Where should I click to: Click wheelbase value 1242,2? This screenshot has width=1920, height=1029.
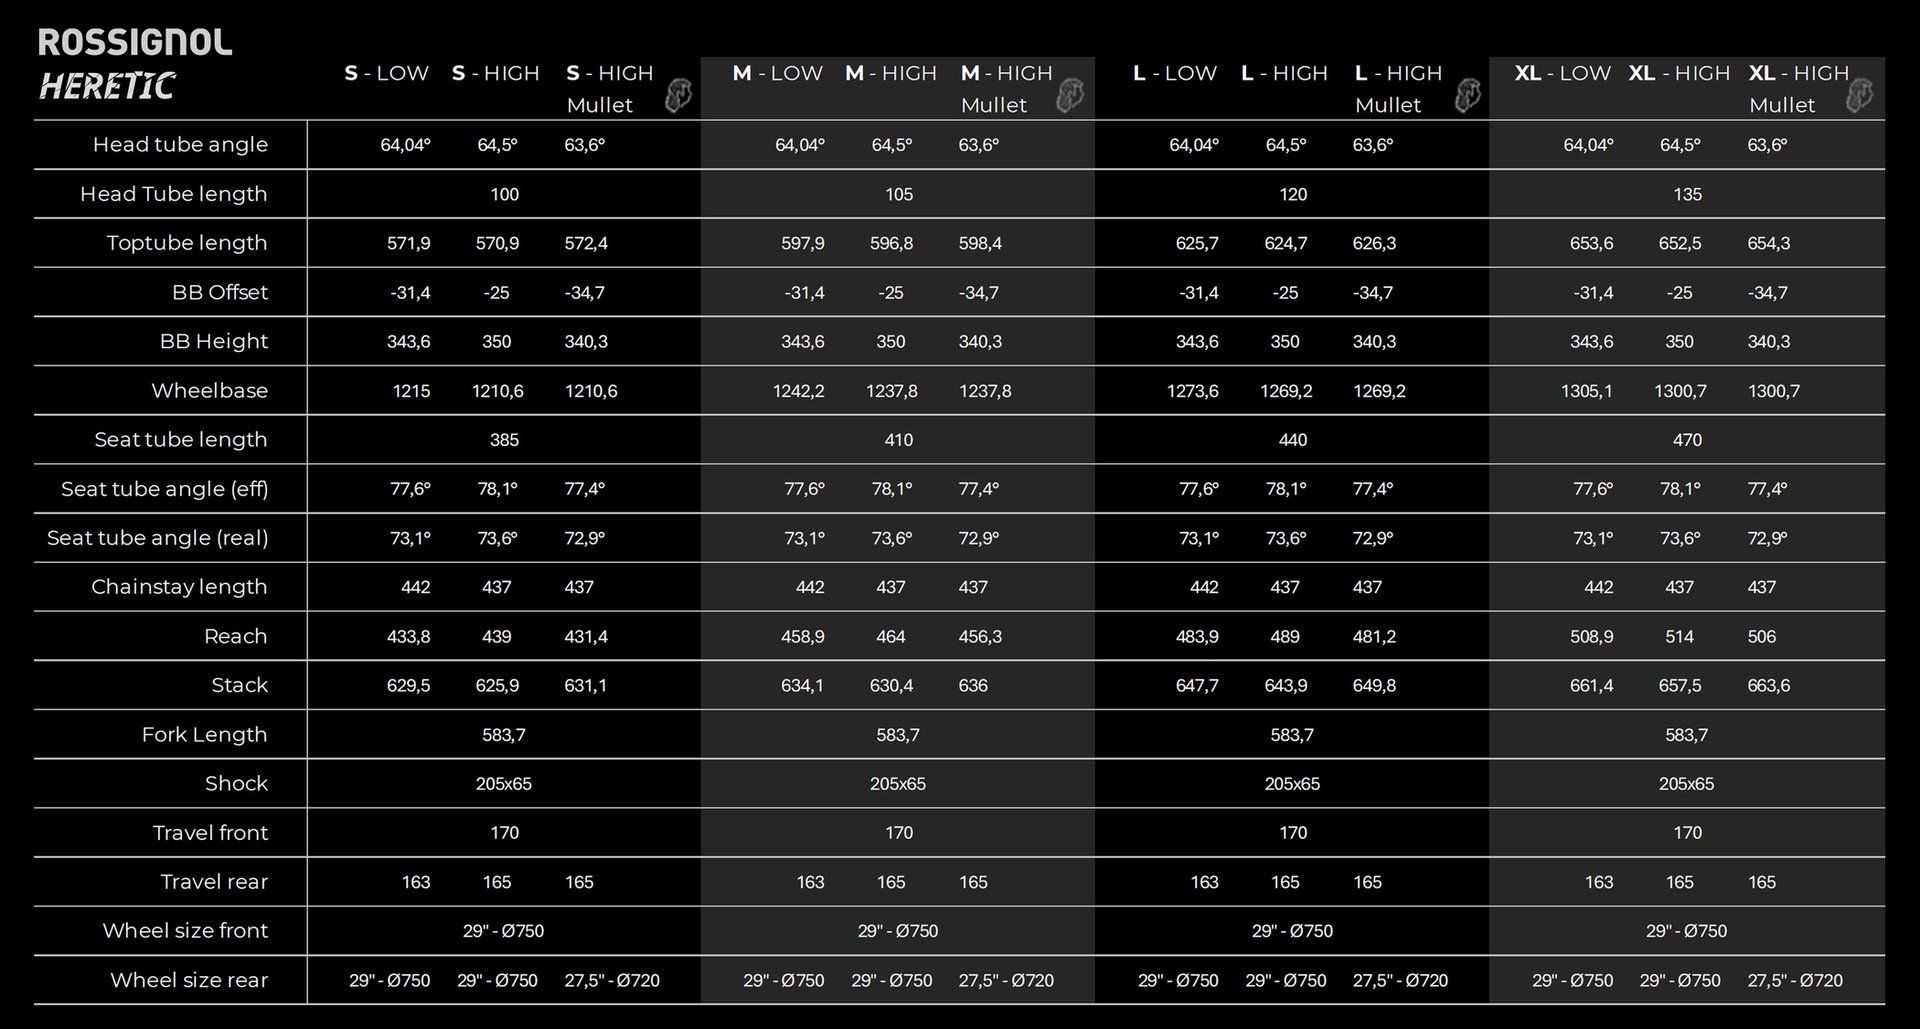799,391
